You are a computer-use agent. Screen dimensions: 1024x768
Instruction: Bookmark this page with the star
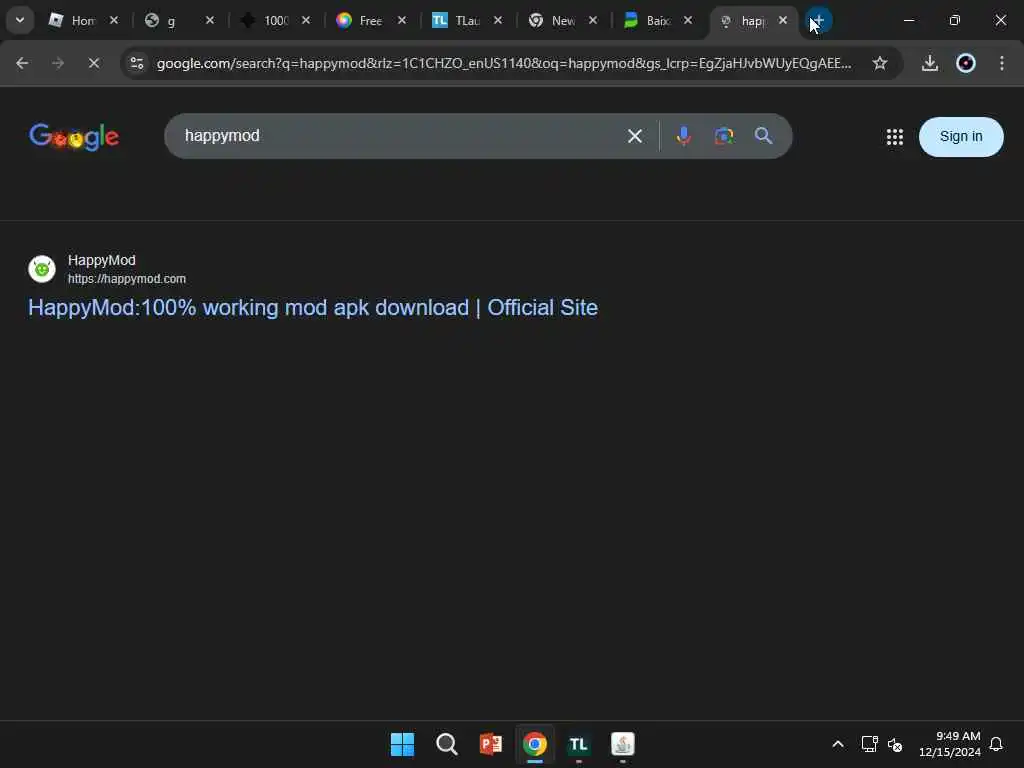(x=880, y=63)
